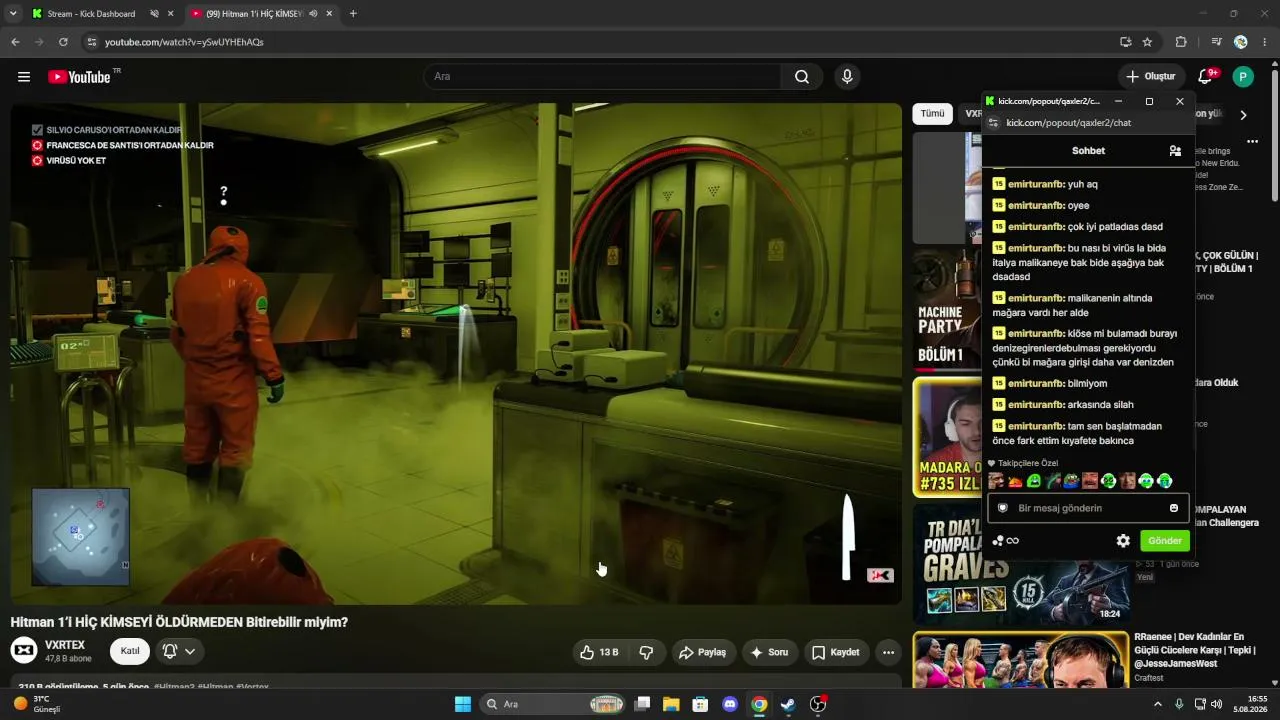
Task: Go to the YouTube home logo
Action: 79,77
